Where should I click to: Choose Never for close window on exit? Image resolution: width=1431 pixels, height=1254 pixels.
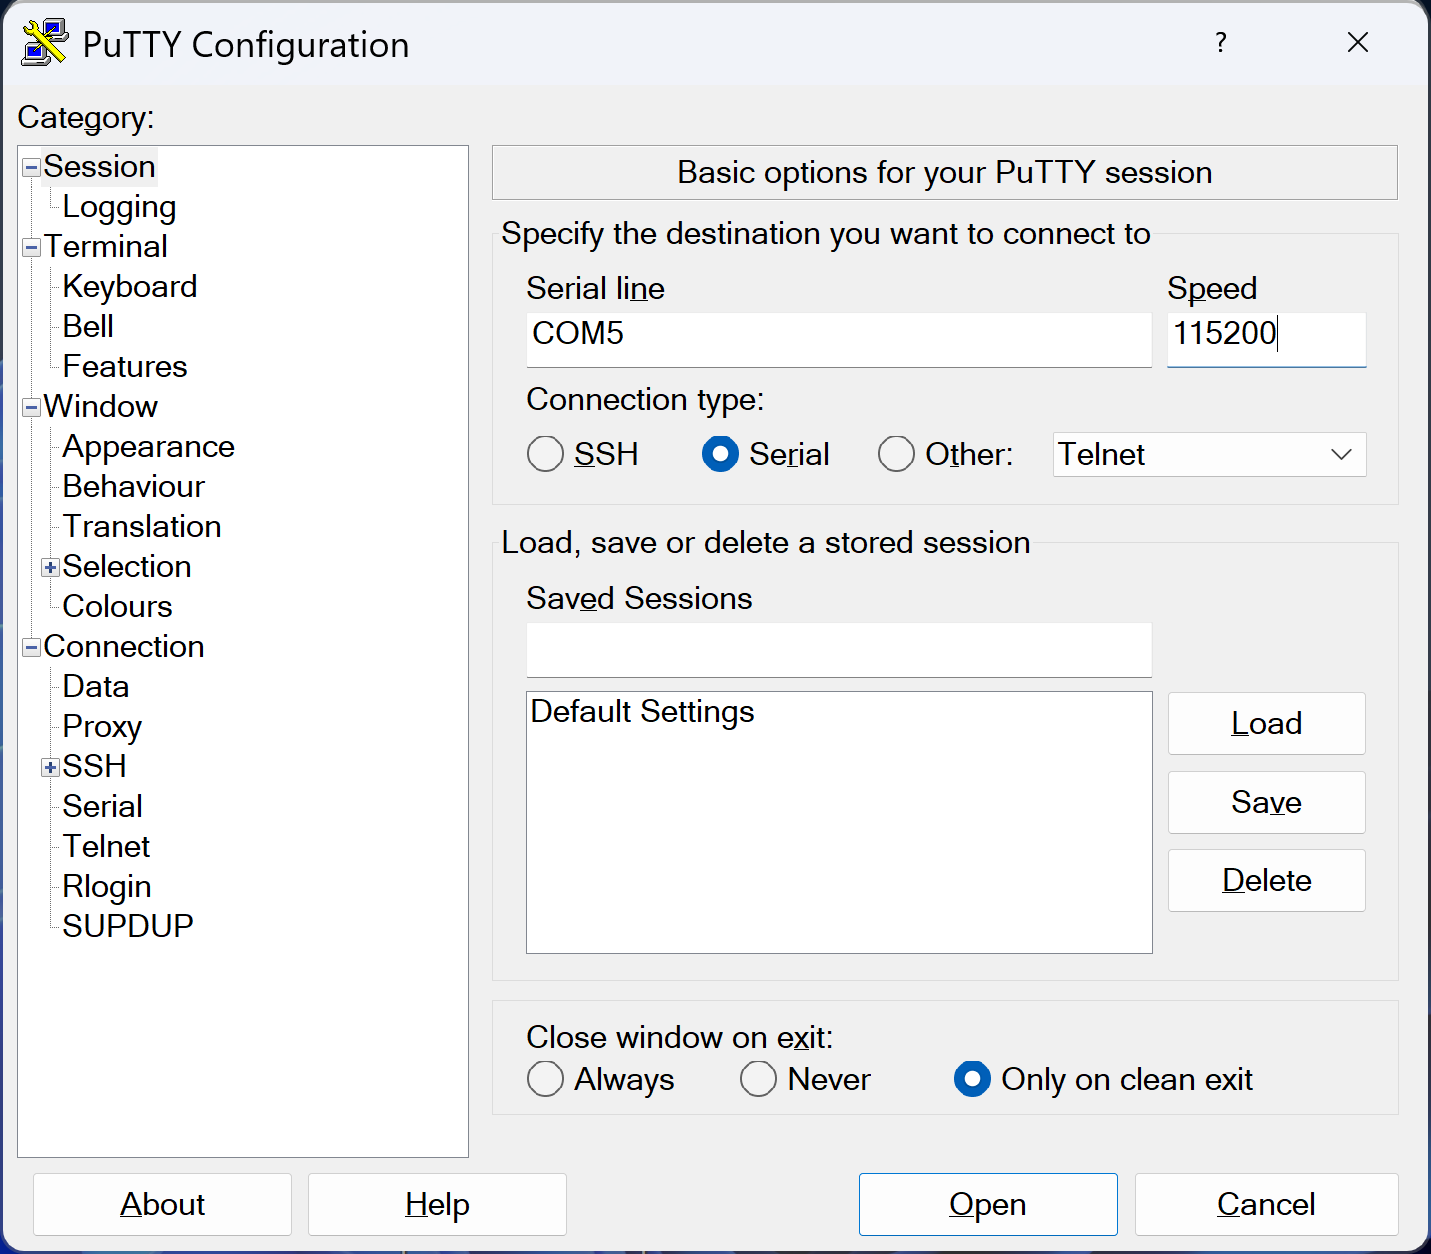pos(758,1079)
